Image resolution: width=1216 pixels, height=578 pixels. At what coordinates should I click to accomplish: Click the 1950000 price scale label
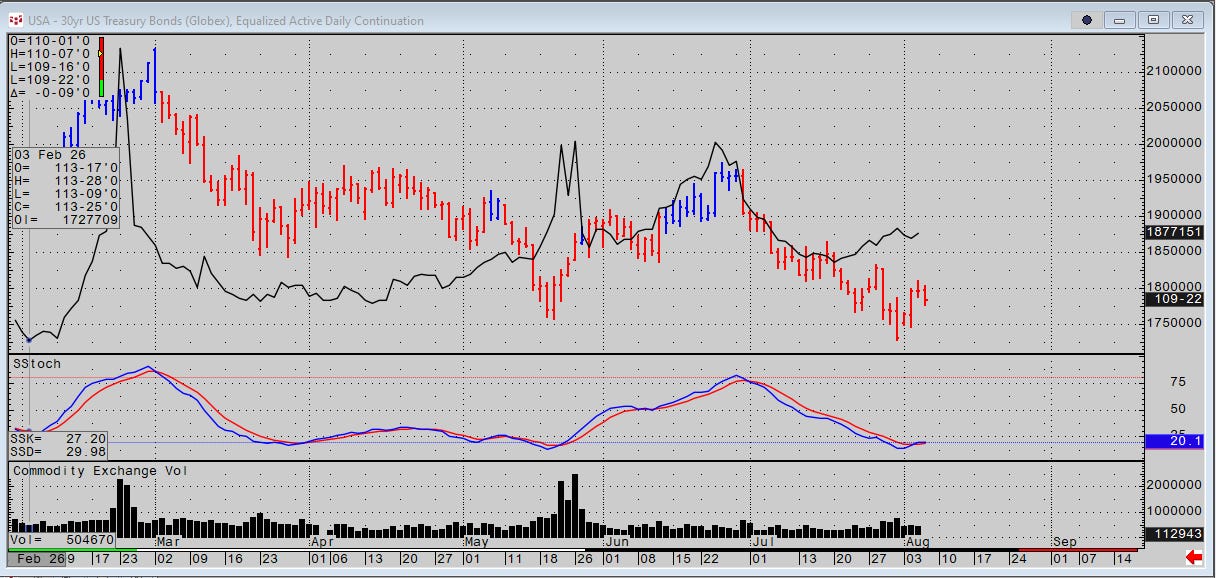coord(1174,179)
